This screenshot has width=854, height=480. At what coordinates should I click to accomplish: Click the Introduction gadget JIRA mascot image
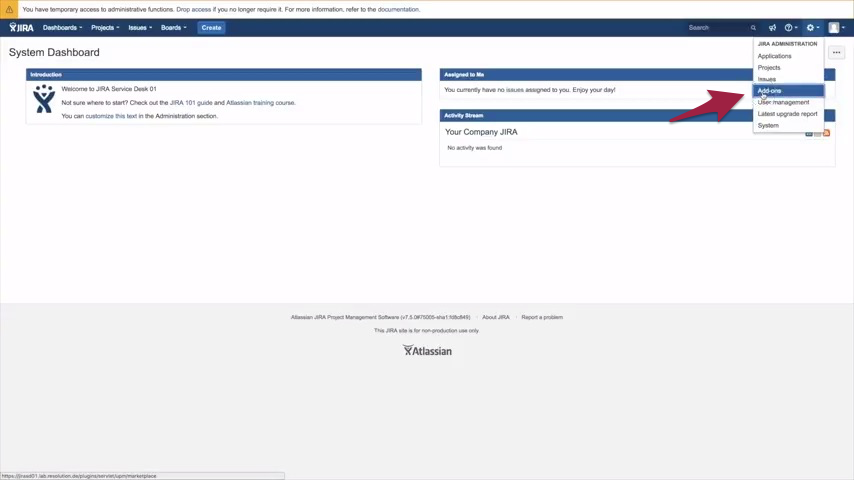pyautogui.click(x=44, y=99)
